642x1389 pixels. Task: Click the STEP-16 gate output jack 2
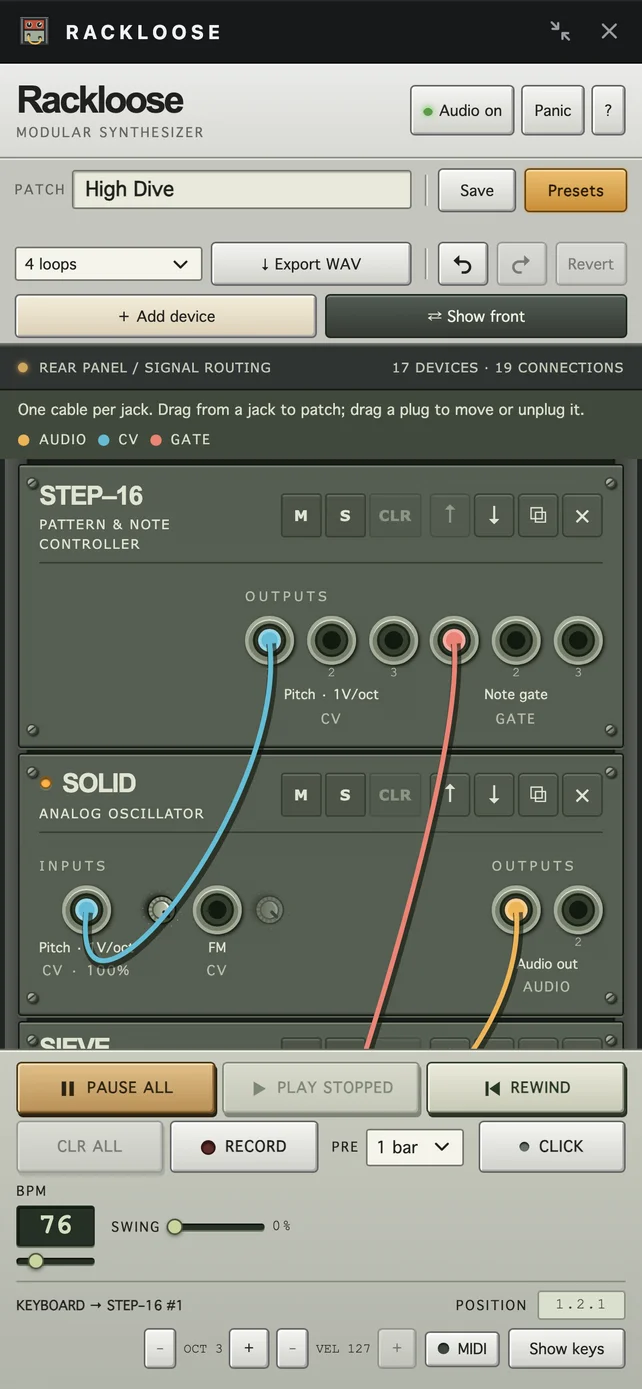(516, 640)
